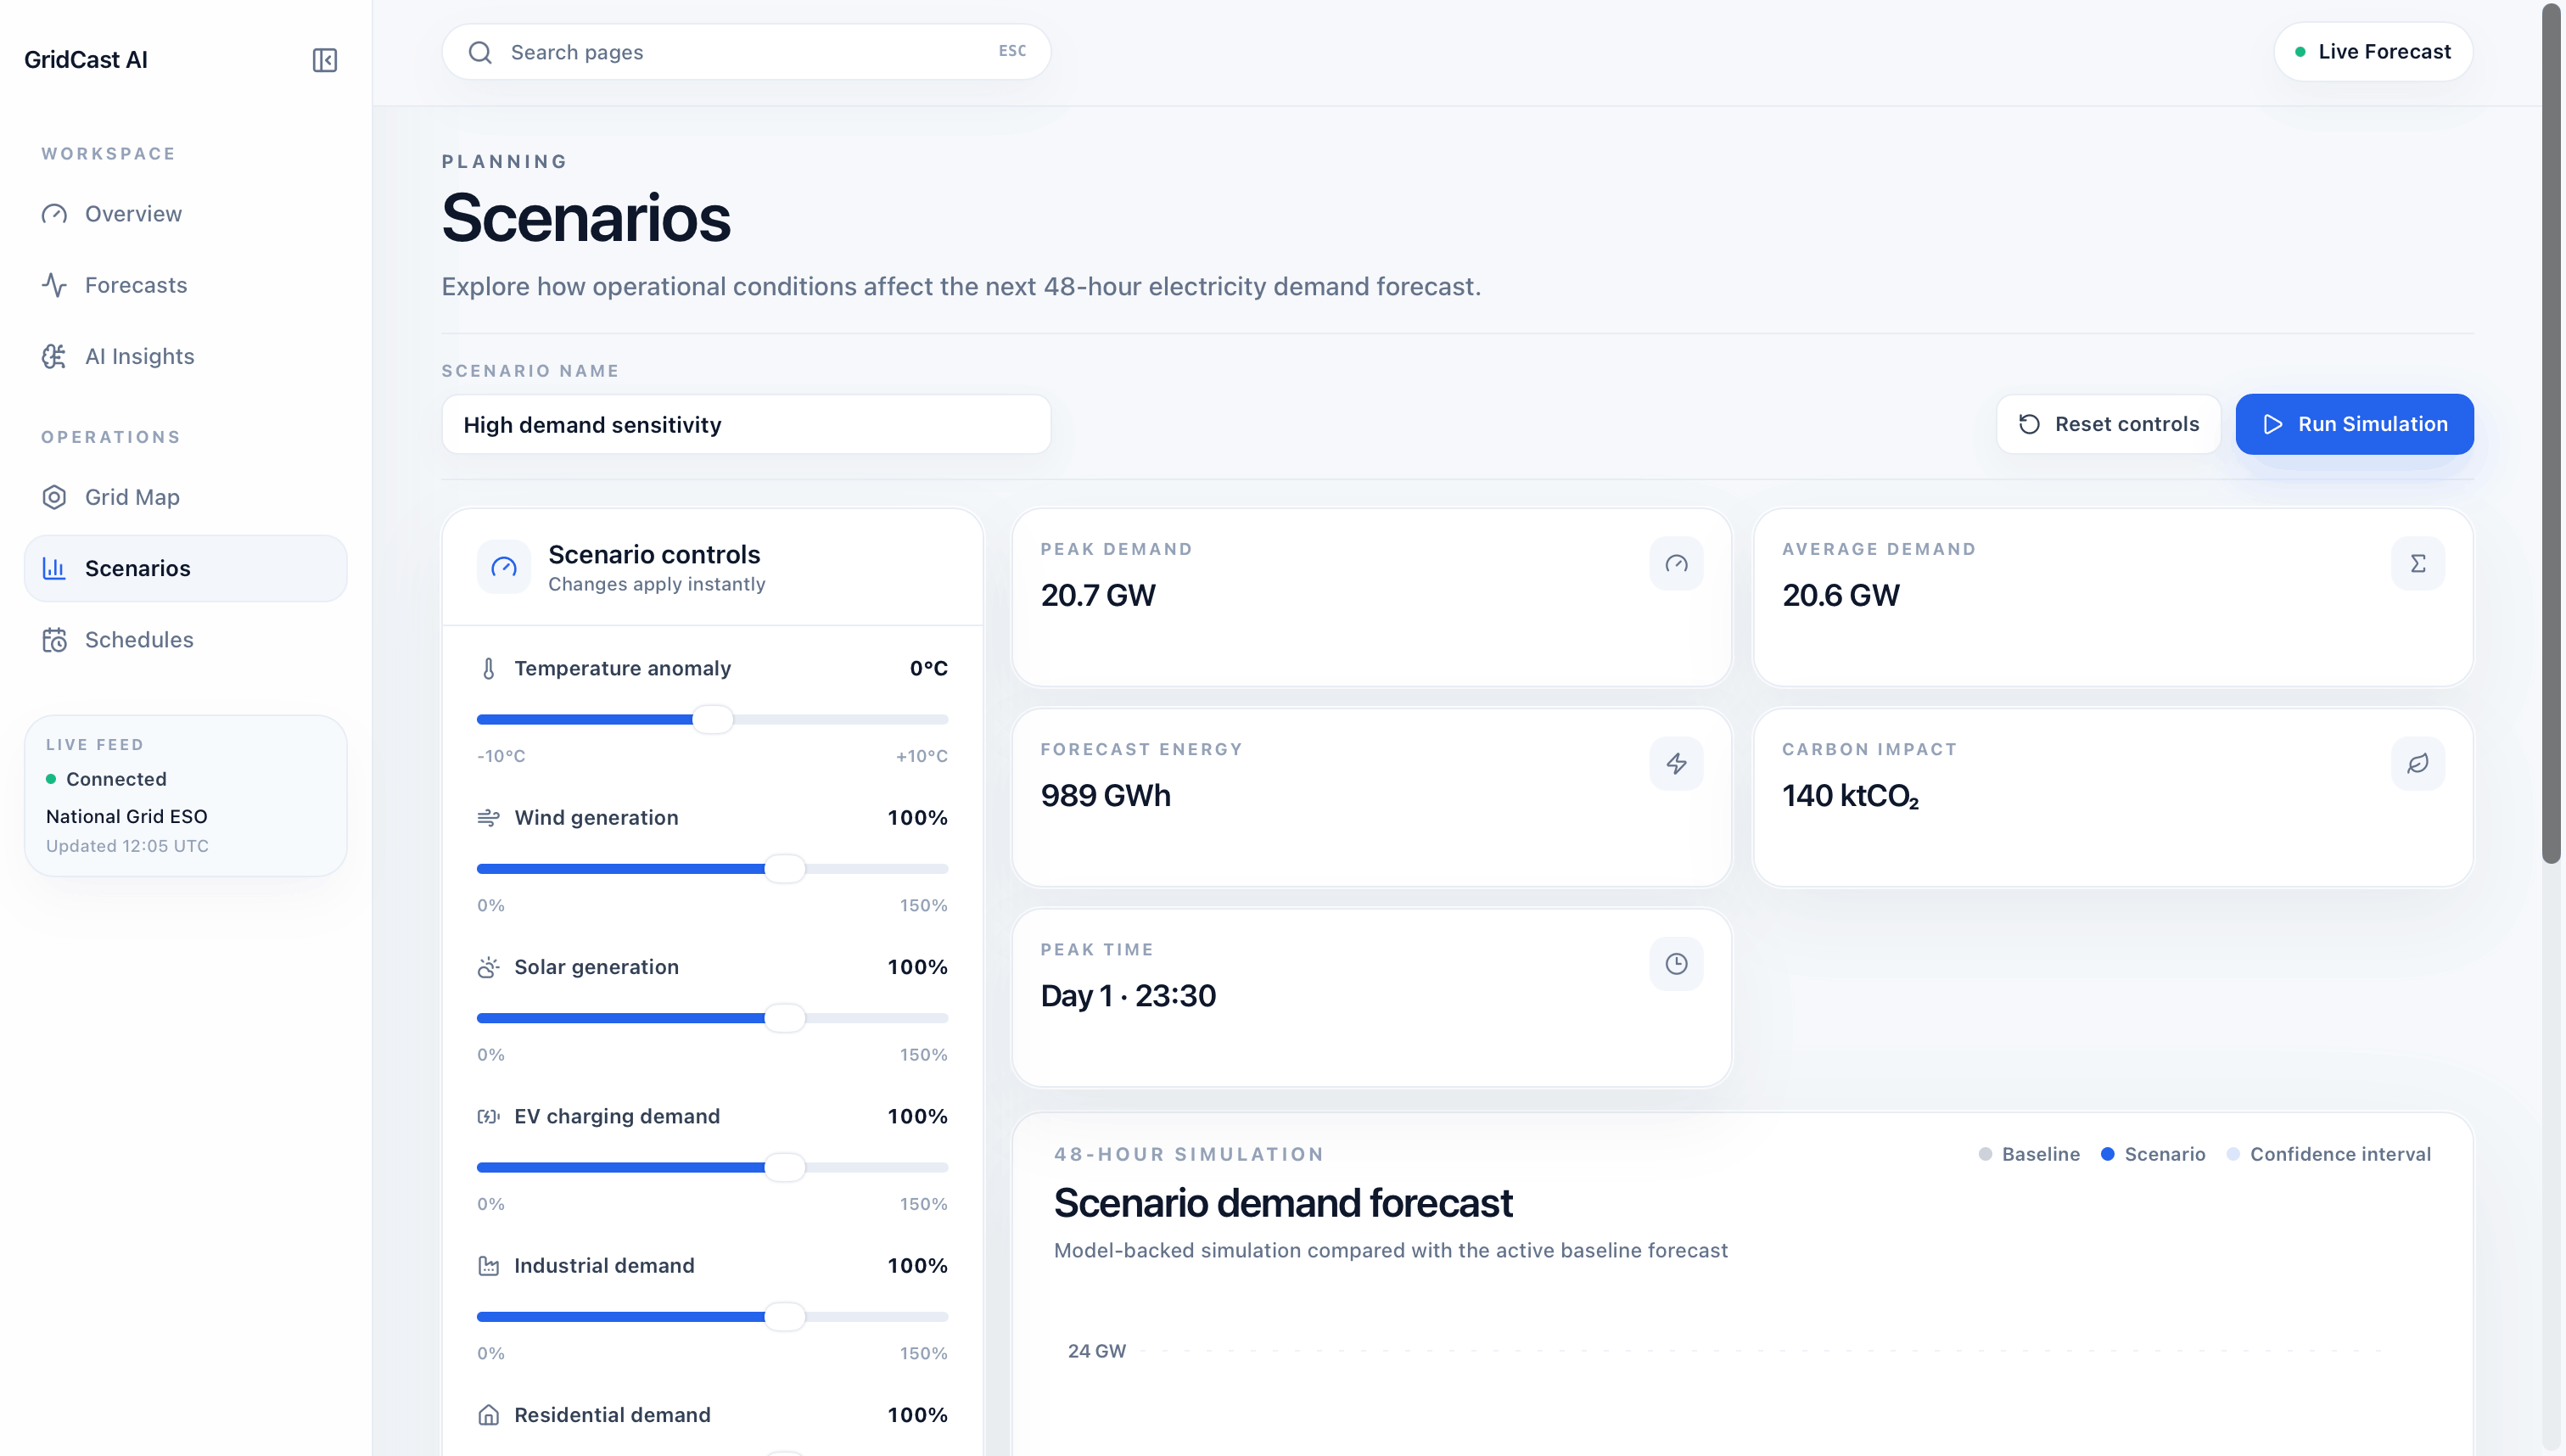Click the wind icon beside Wind generation
The width and height of the screenshot is (2566, 1456).
tap(488, 818)
